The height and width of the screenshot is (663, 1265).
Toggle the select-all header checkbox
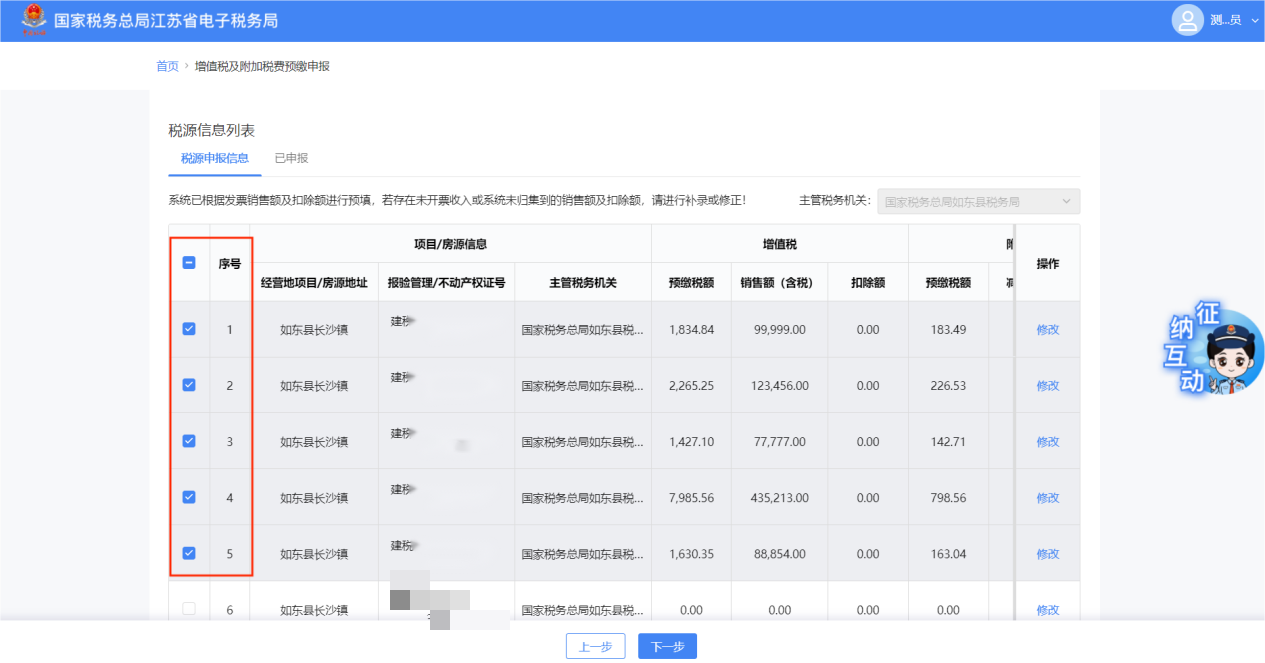(x=189, y=263)
